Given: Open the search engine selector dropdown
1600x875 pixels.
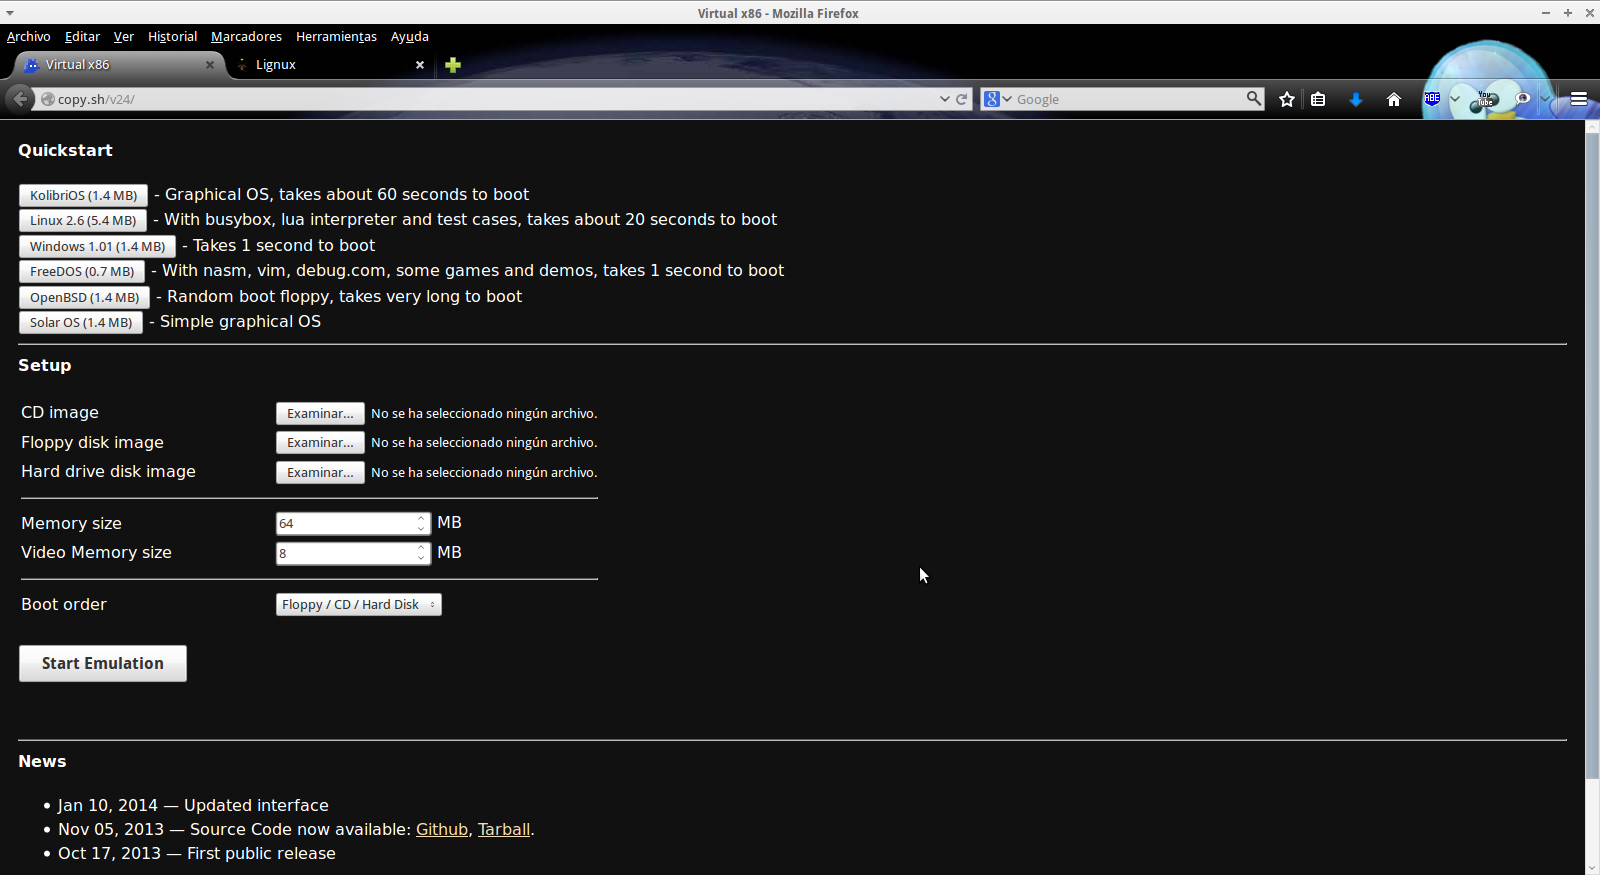Looking at the screenshot, I should [997, 99].
